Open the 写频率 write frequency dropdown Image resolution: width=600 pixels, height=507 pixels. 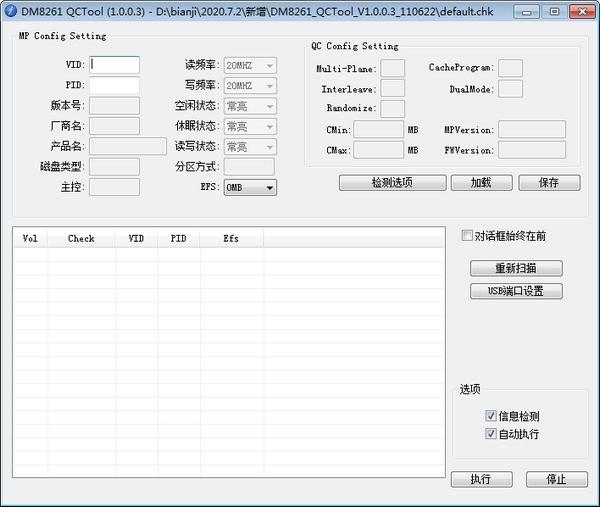(x=250, y=86)
